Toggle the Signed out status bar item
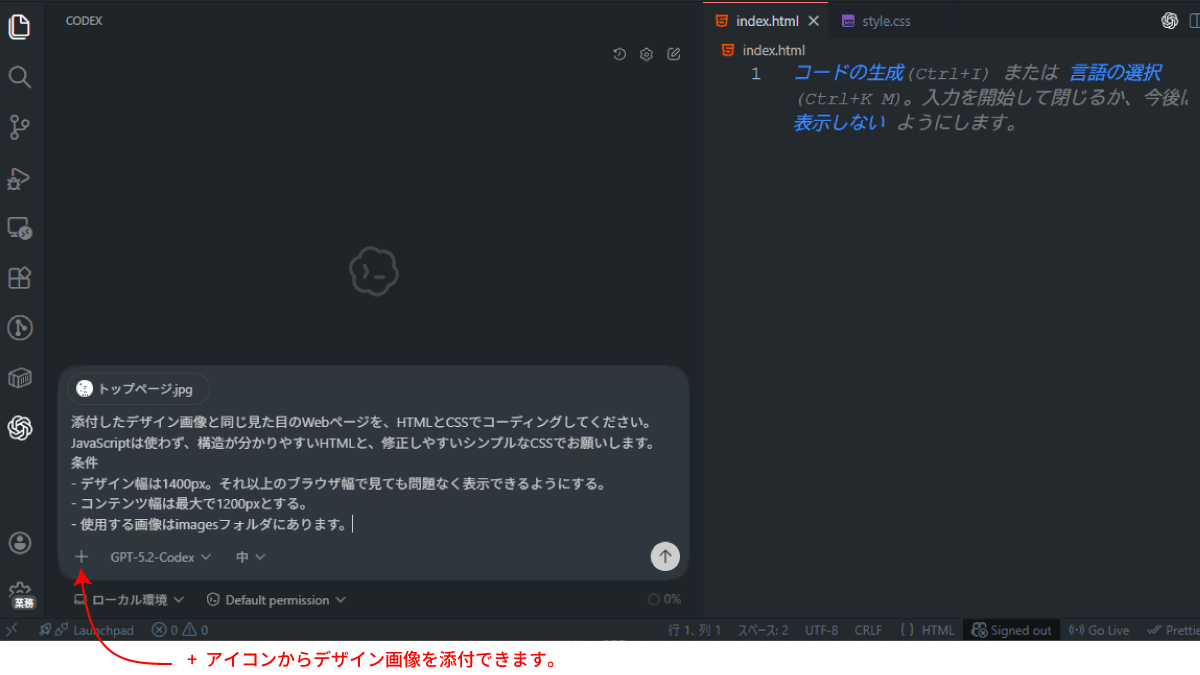 point(1012,630)
